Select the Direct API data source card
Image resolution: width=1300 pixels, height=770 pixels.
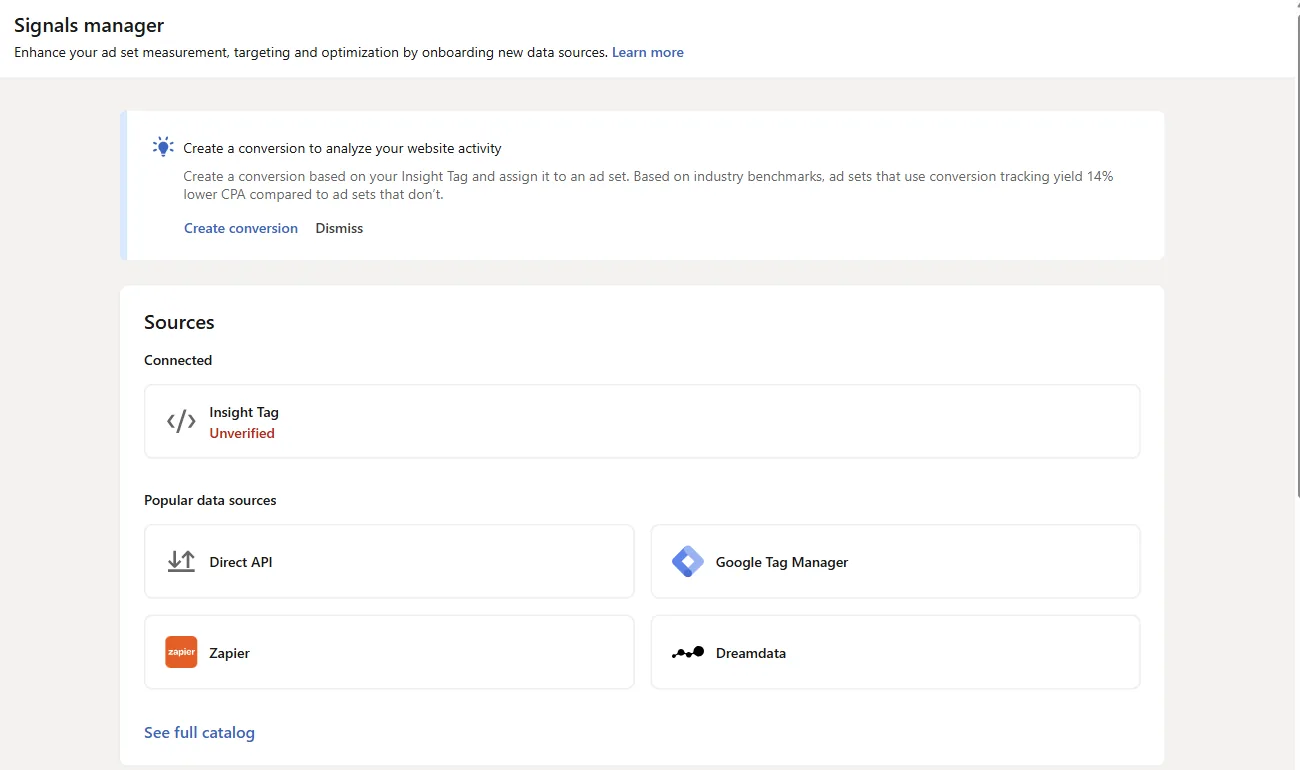pyautogui.click(x=389, y=561)
